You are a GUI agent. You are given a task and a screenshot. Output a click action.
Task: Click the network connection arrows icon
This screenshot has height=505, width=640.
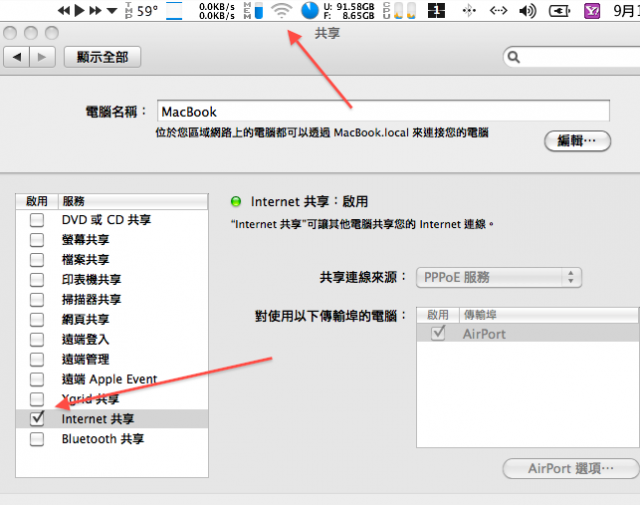pyautogui.click(x=498, y=11)
